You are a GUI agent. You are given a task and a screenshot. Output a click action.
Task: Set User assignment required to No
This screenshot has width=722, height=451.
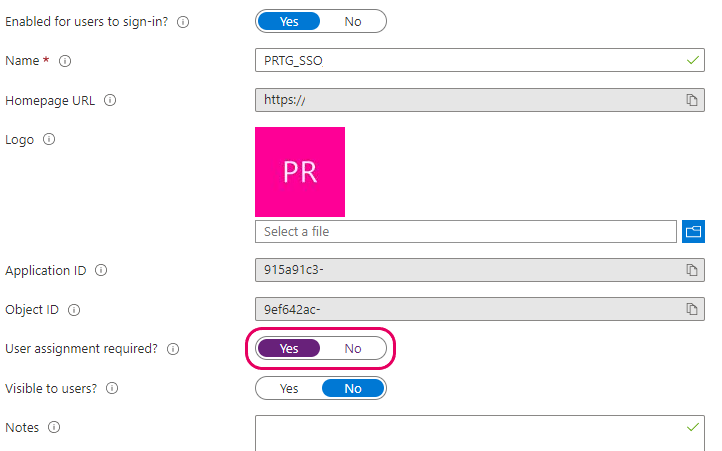click(353, 349)
